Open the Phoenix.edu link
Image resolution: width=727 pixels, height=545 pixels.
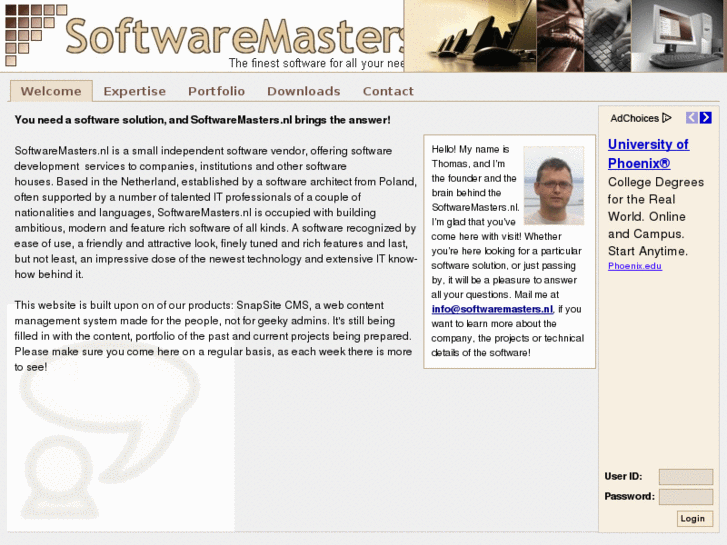(x=635, y=266)
